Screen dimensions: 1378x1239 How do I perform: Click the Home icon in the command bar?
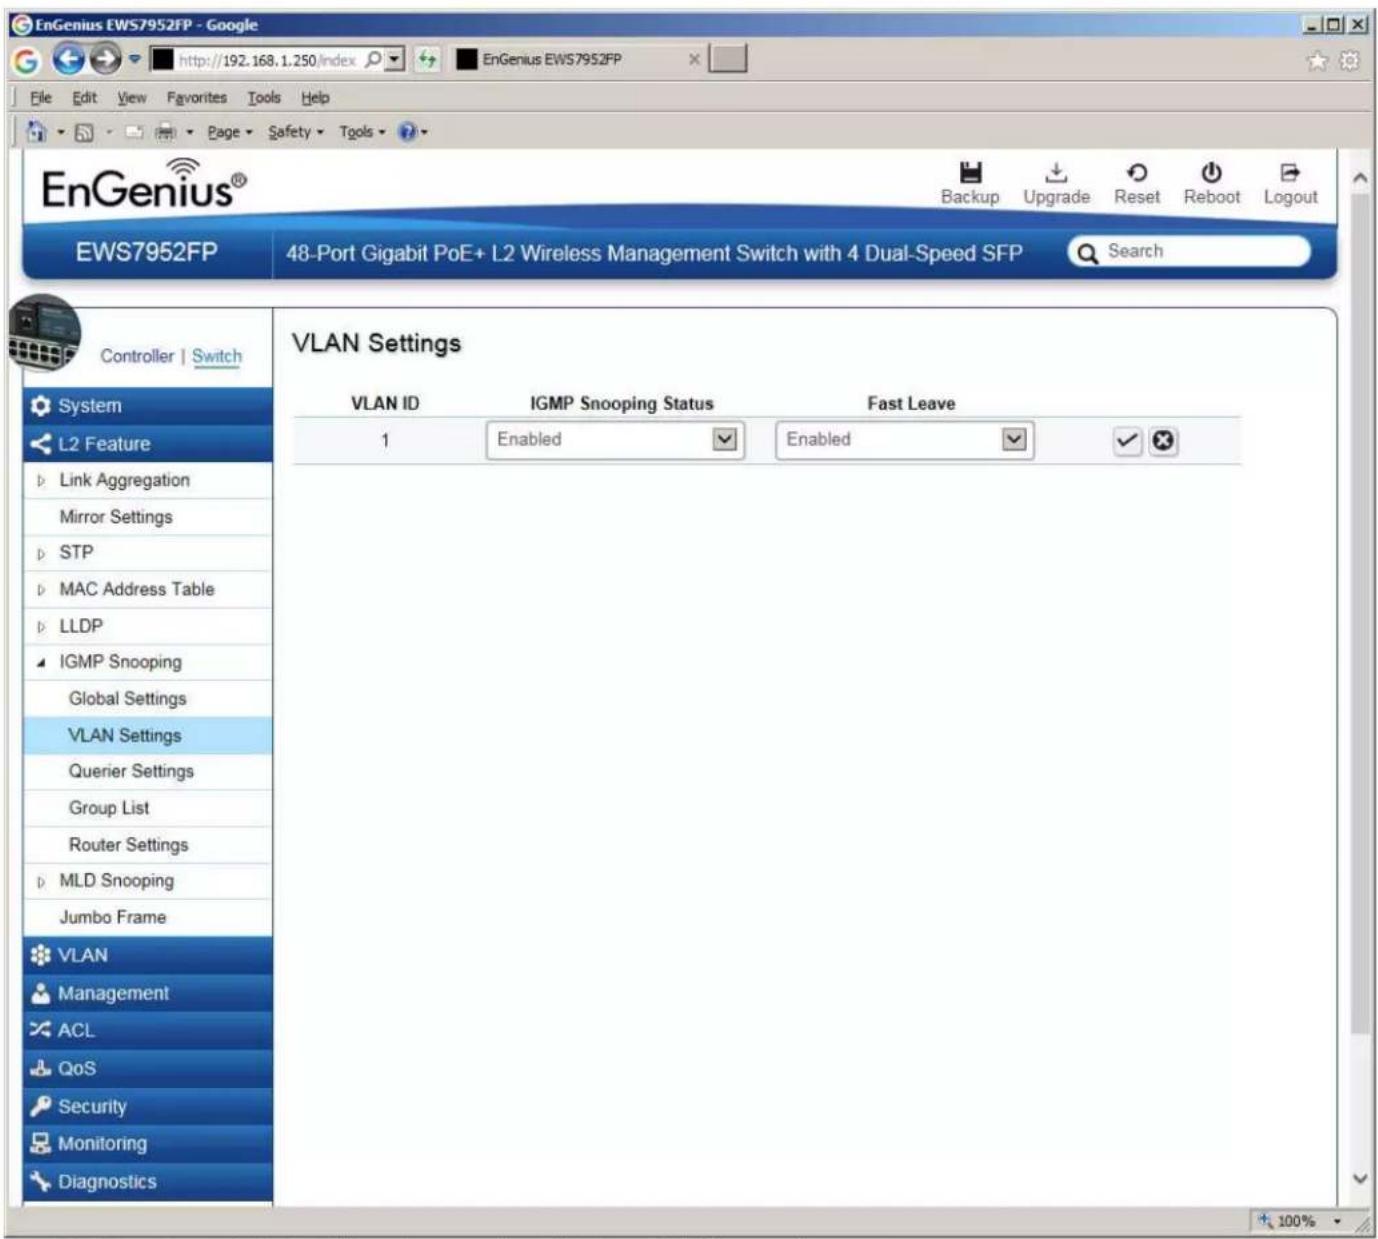[x=37, y=132]
